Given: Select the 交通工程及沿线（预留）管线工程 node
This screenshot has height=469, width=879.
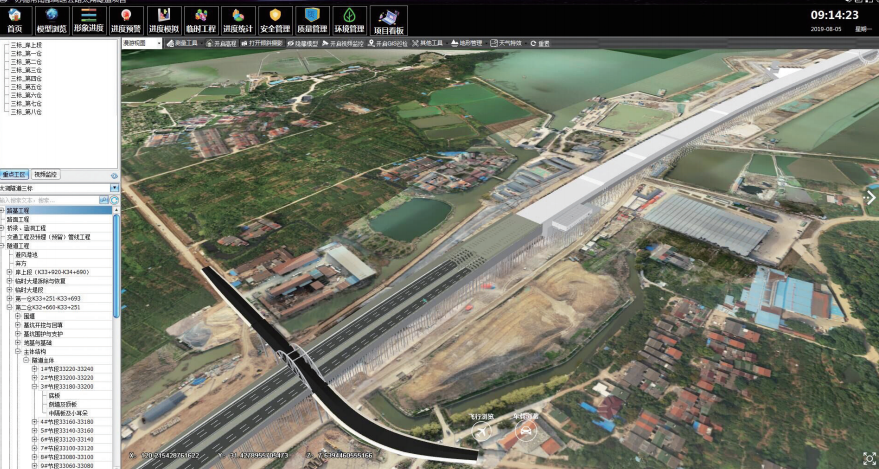Looking at the screenshot, I should pos(49,237).
